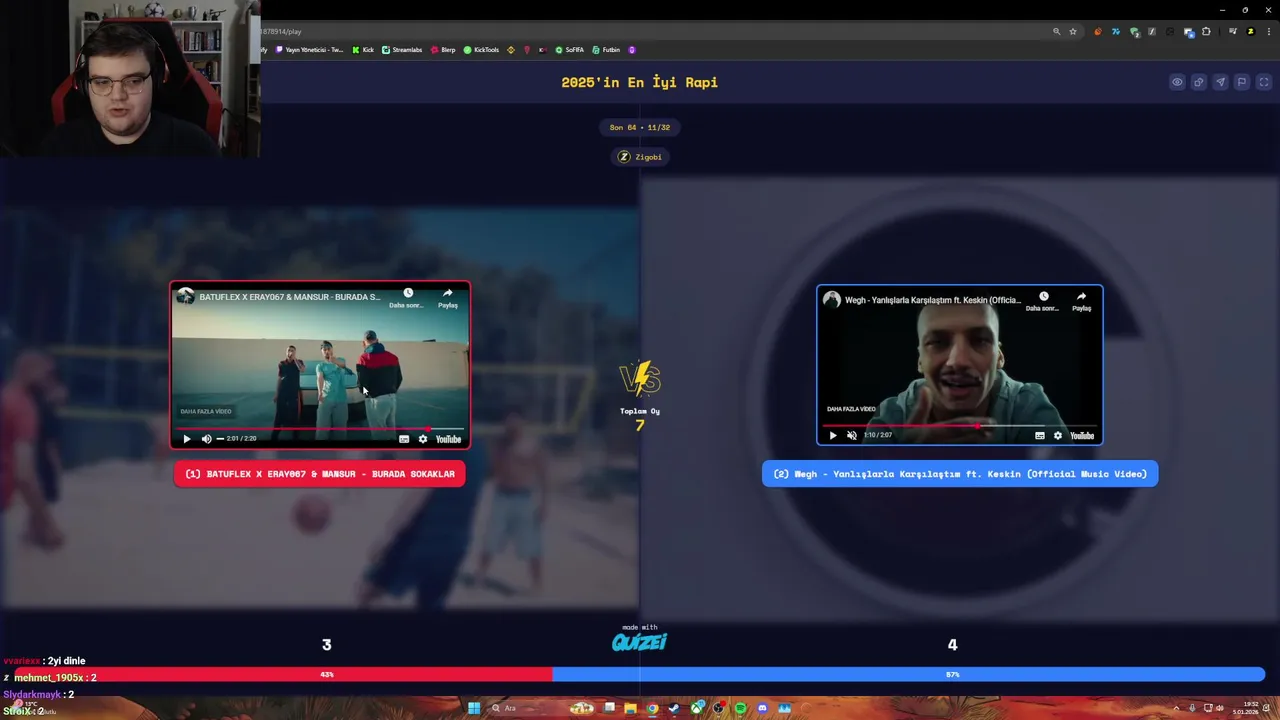This screenshot has width=1280, height=720.
Task: Play the BATUFLEX video
Action: (x=186, y=439)
